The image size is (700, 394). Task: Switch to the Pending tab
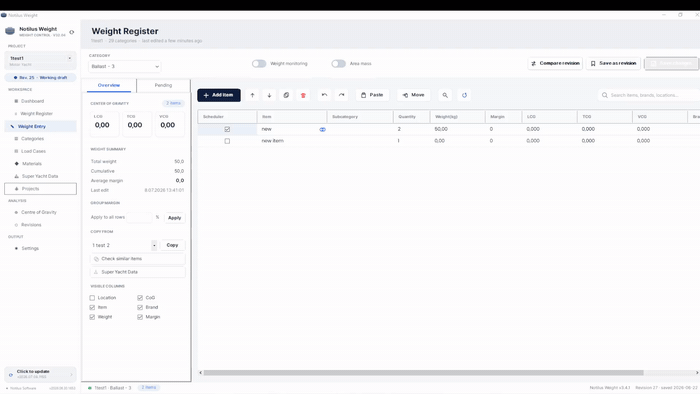click(163, 85)
